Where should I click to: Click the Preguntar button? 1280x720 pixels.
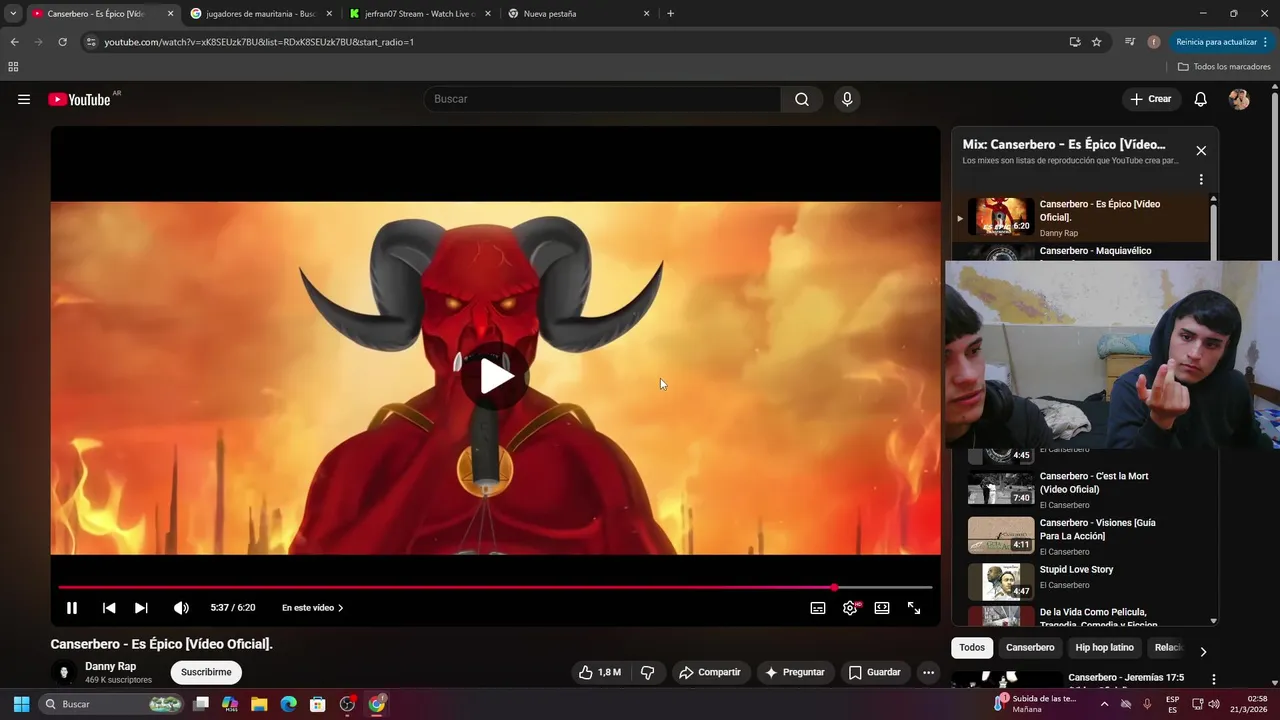pyautogui.click(x=795, y=672)
